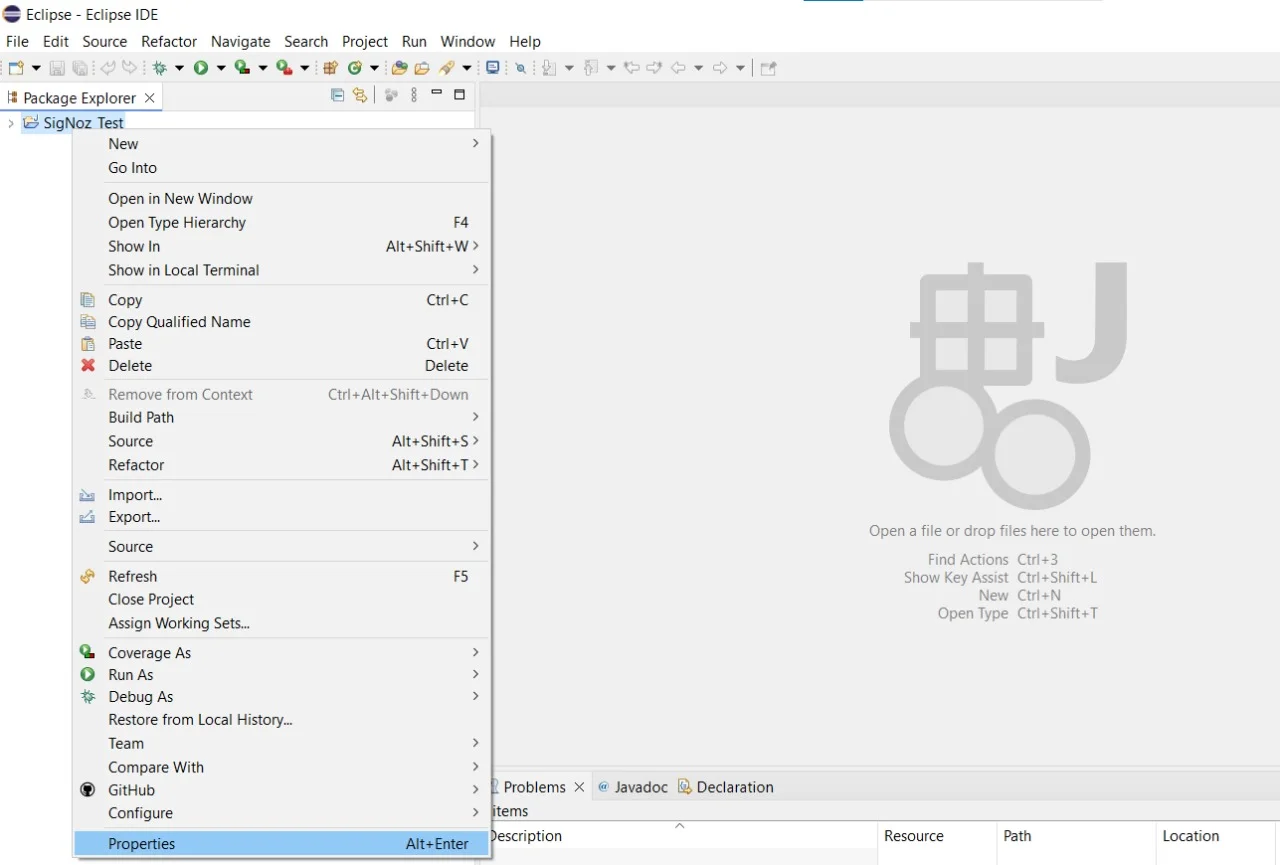The height and width of the screenshot is (865, 1280).
Task: Choose Properties from the context menu
Action: tap(282, 844)
